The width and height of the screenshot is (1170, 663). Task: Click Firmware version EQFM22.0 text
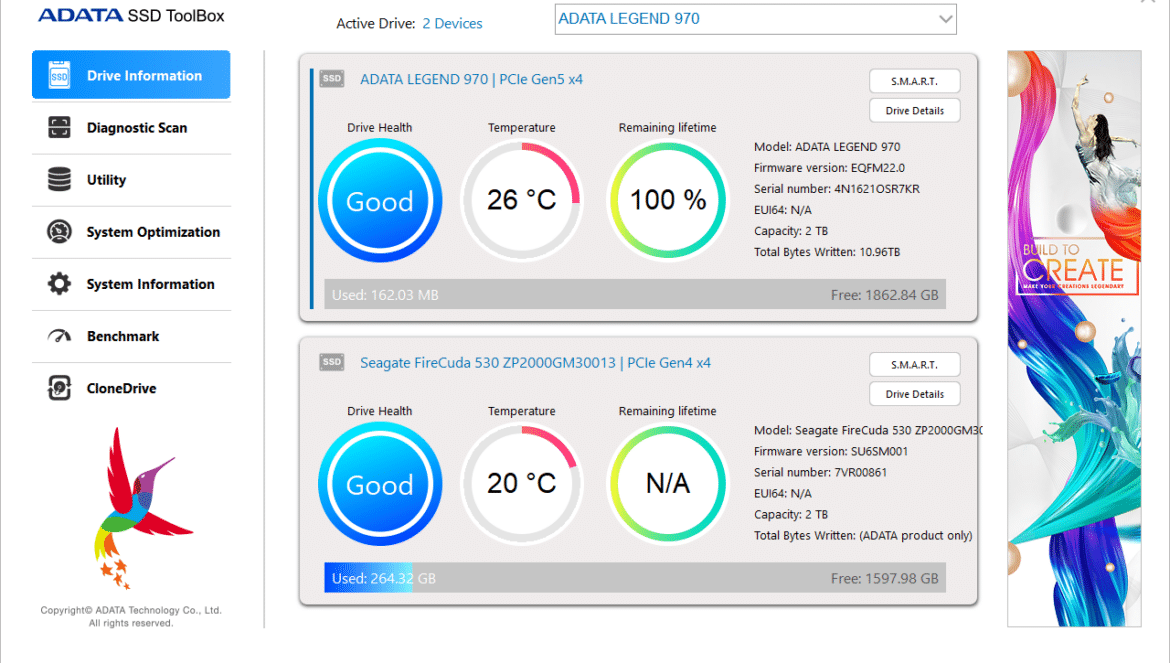(829, 168)
